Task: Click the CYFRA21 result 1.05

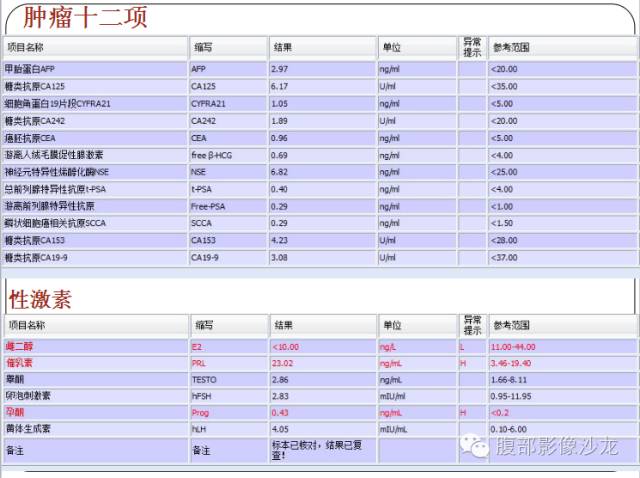Action: pyautogui.click(x=280, y=104)
